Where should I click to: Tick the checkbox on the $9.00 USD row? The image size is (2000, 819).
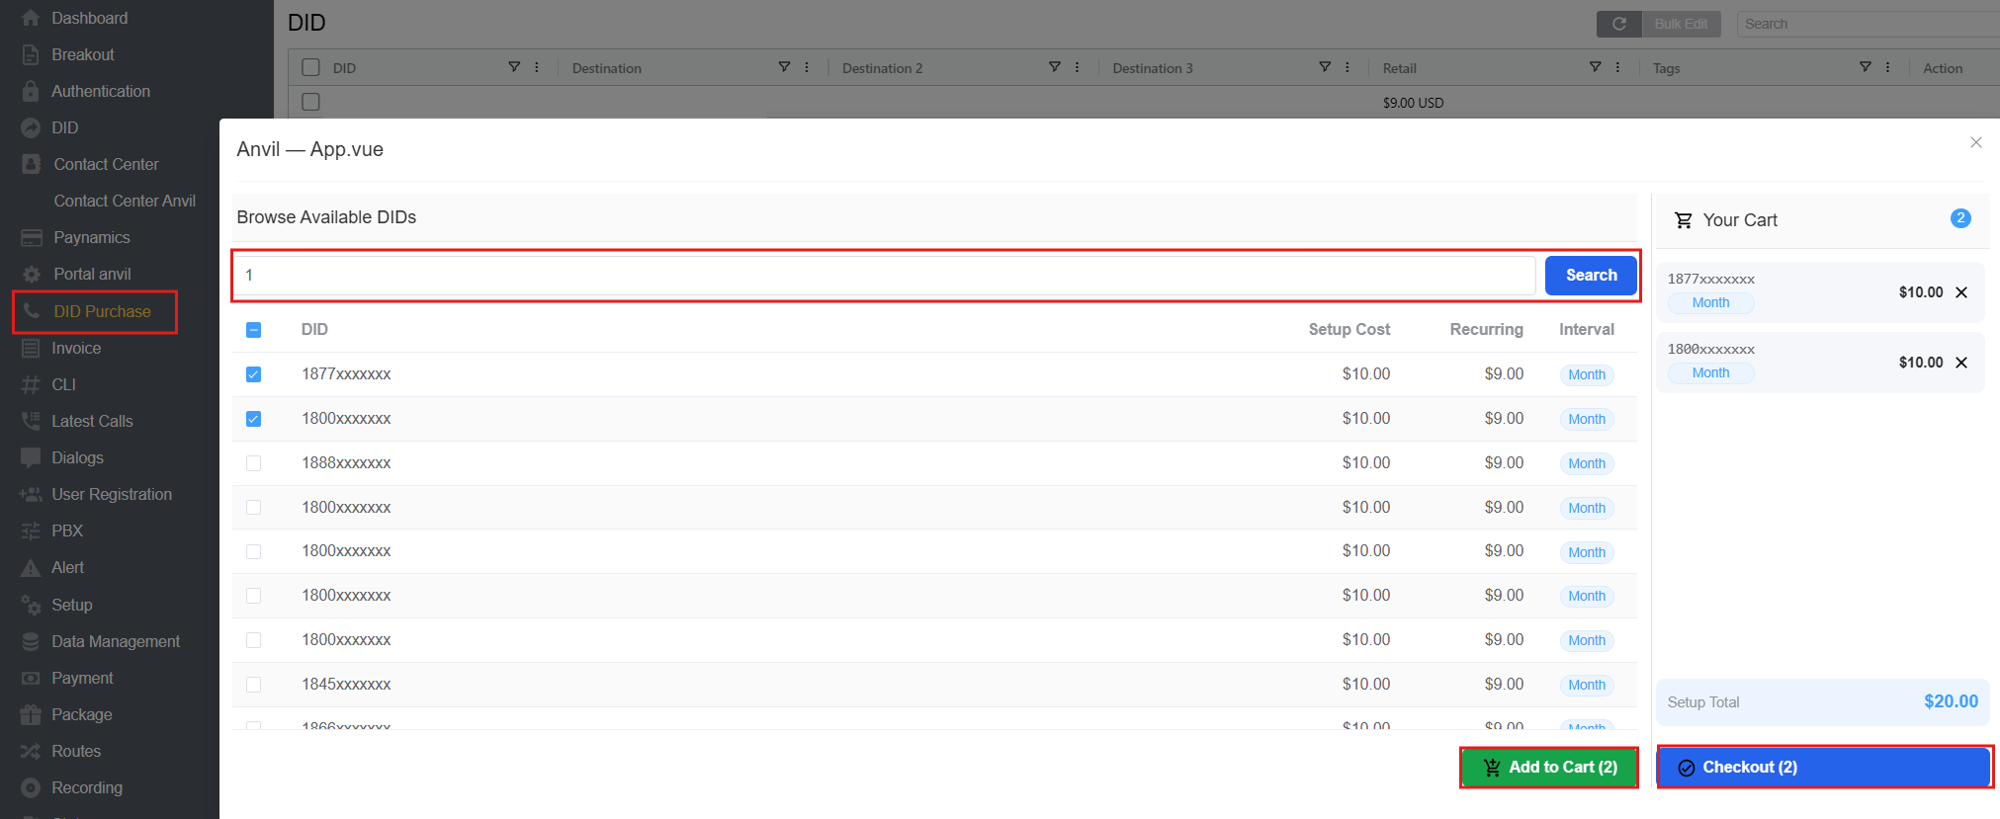(311, 102)
